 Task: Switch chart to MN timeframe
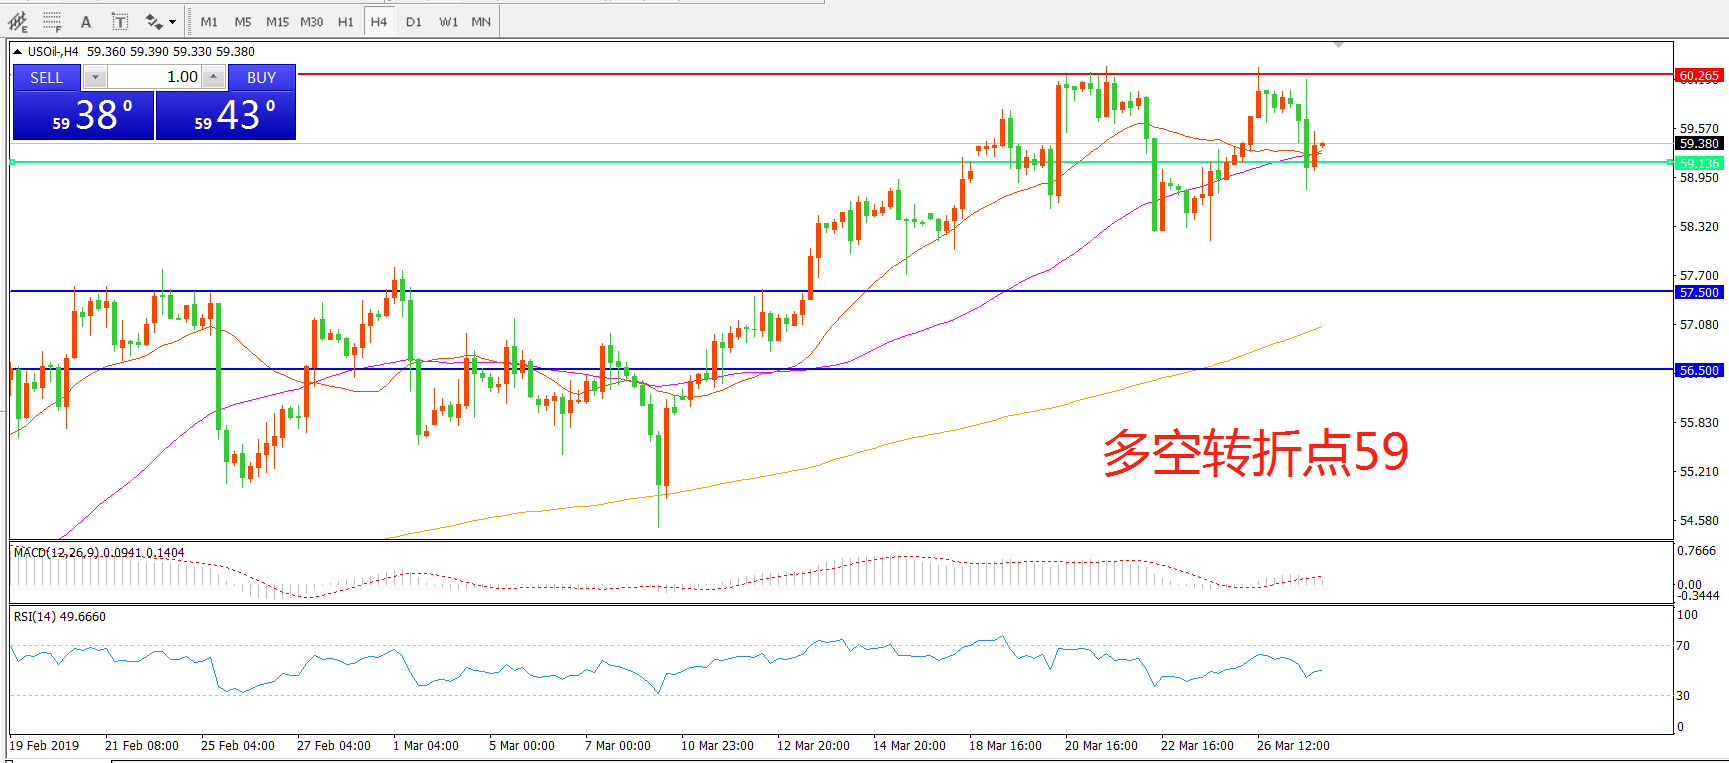481,21
